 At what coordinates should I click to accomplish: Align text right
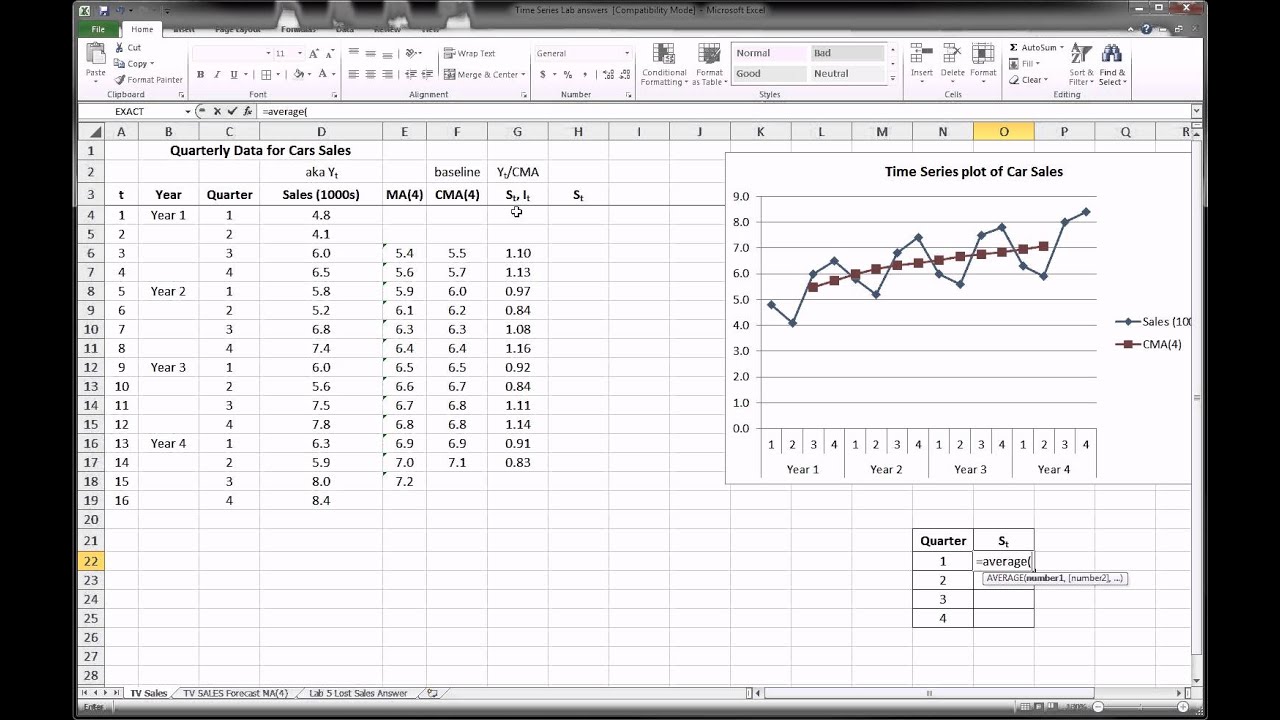pyautogui.click(x=387, y=74)
